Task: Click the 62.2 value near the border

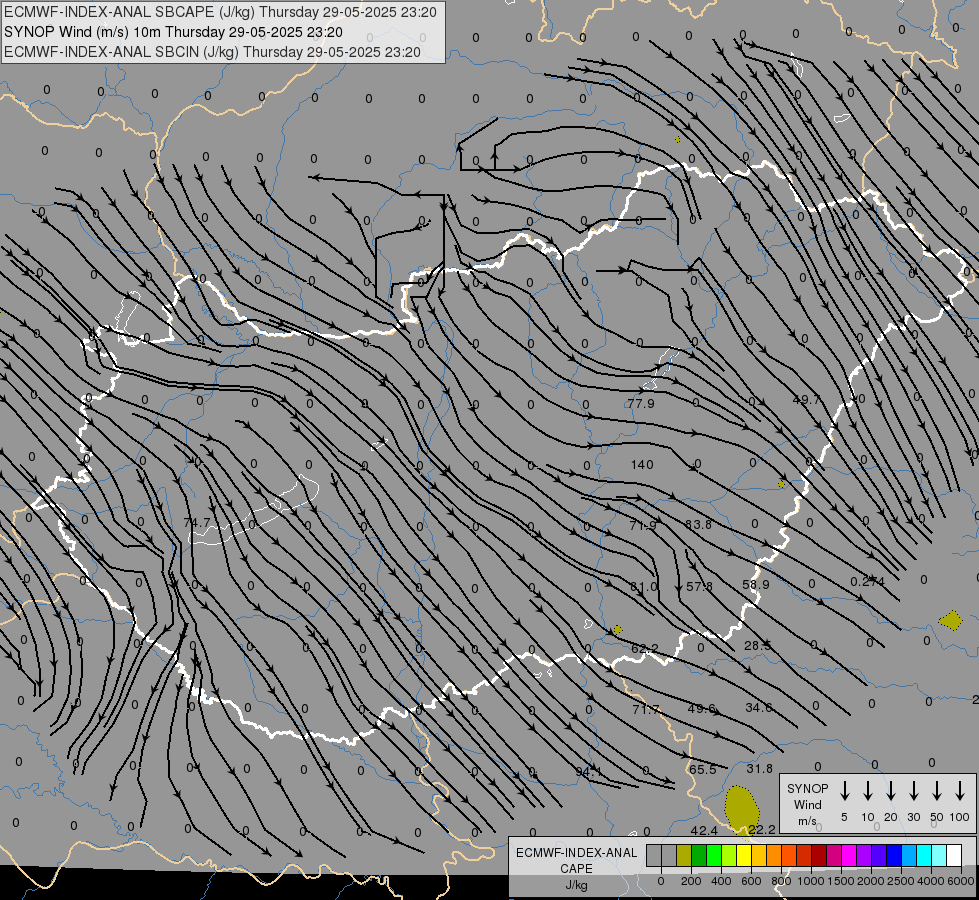Action: [x=645, y=648]
